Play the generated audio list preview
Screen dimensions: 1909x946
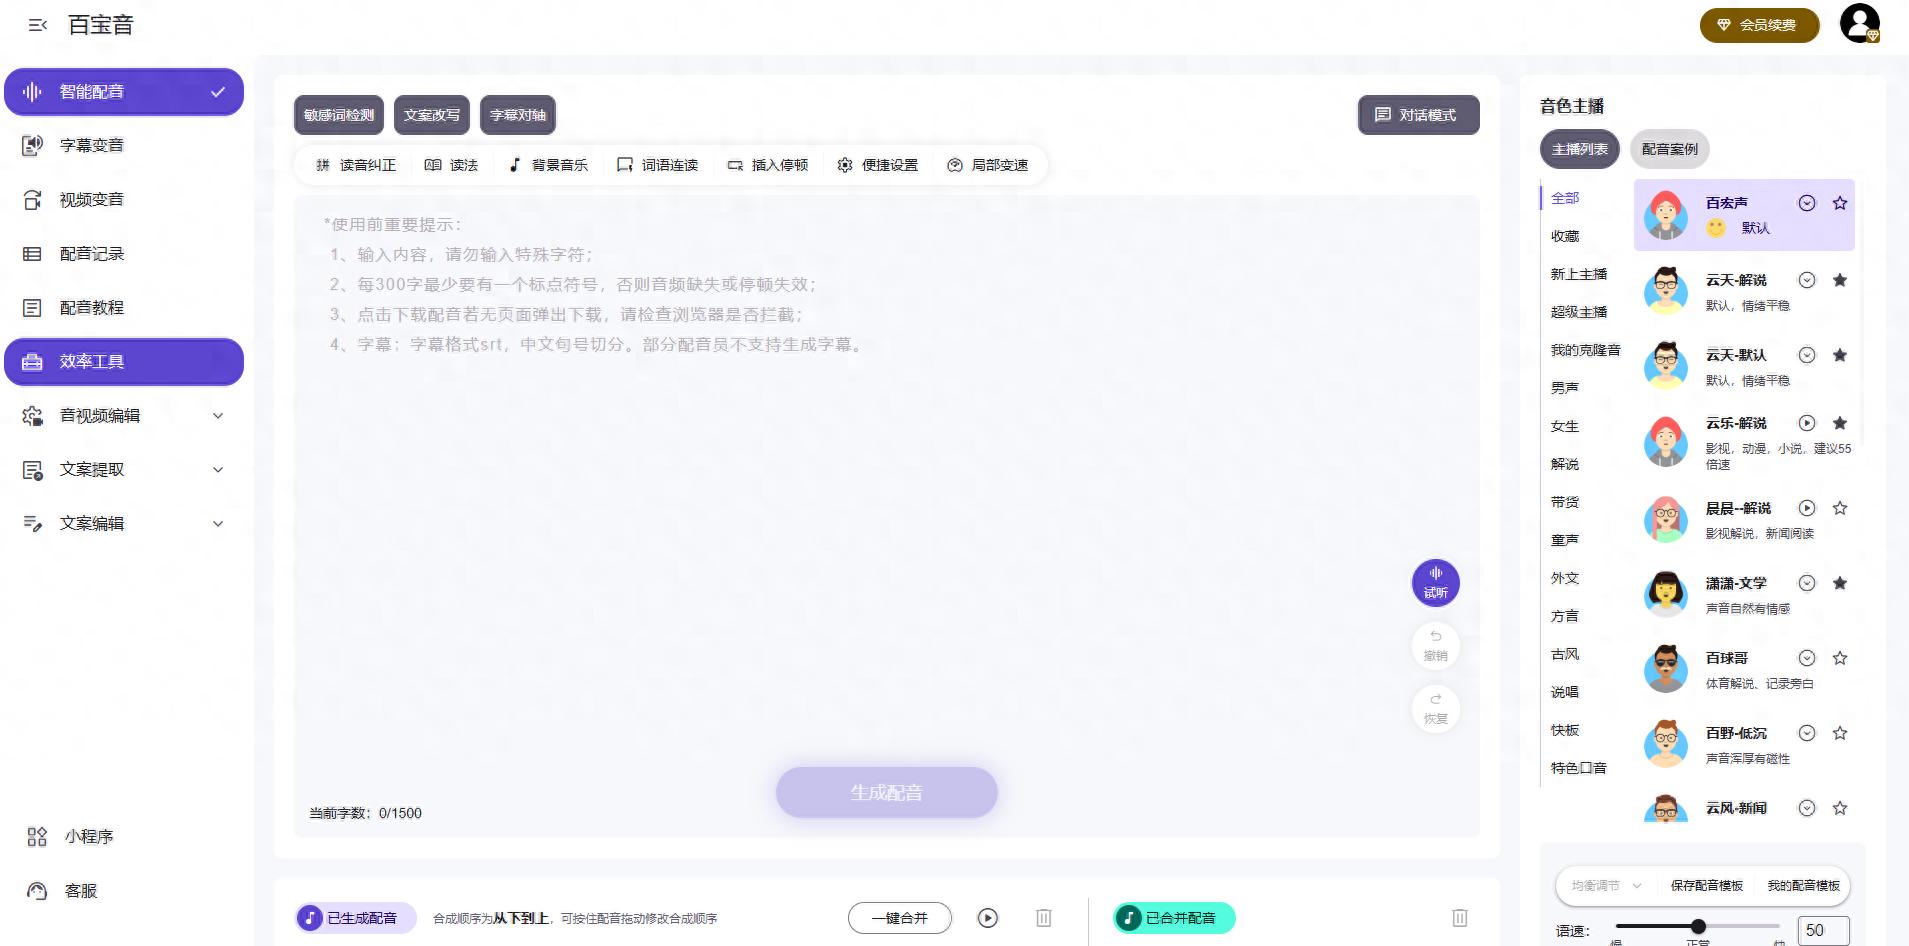987,918
